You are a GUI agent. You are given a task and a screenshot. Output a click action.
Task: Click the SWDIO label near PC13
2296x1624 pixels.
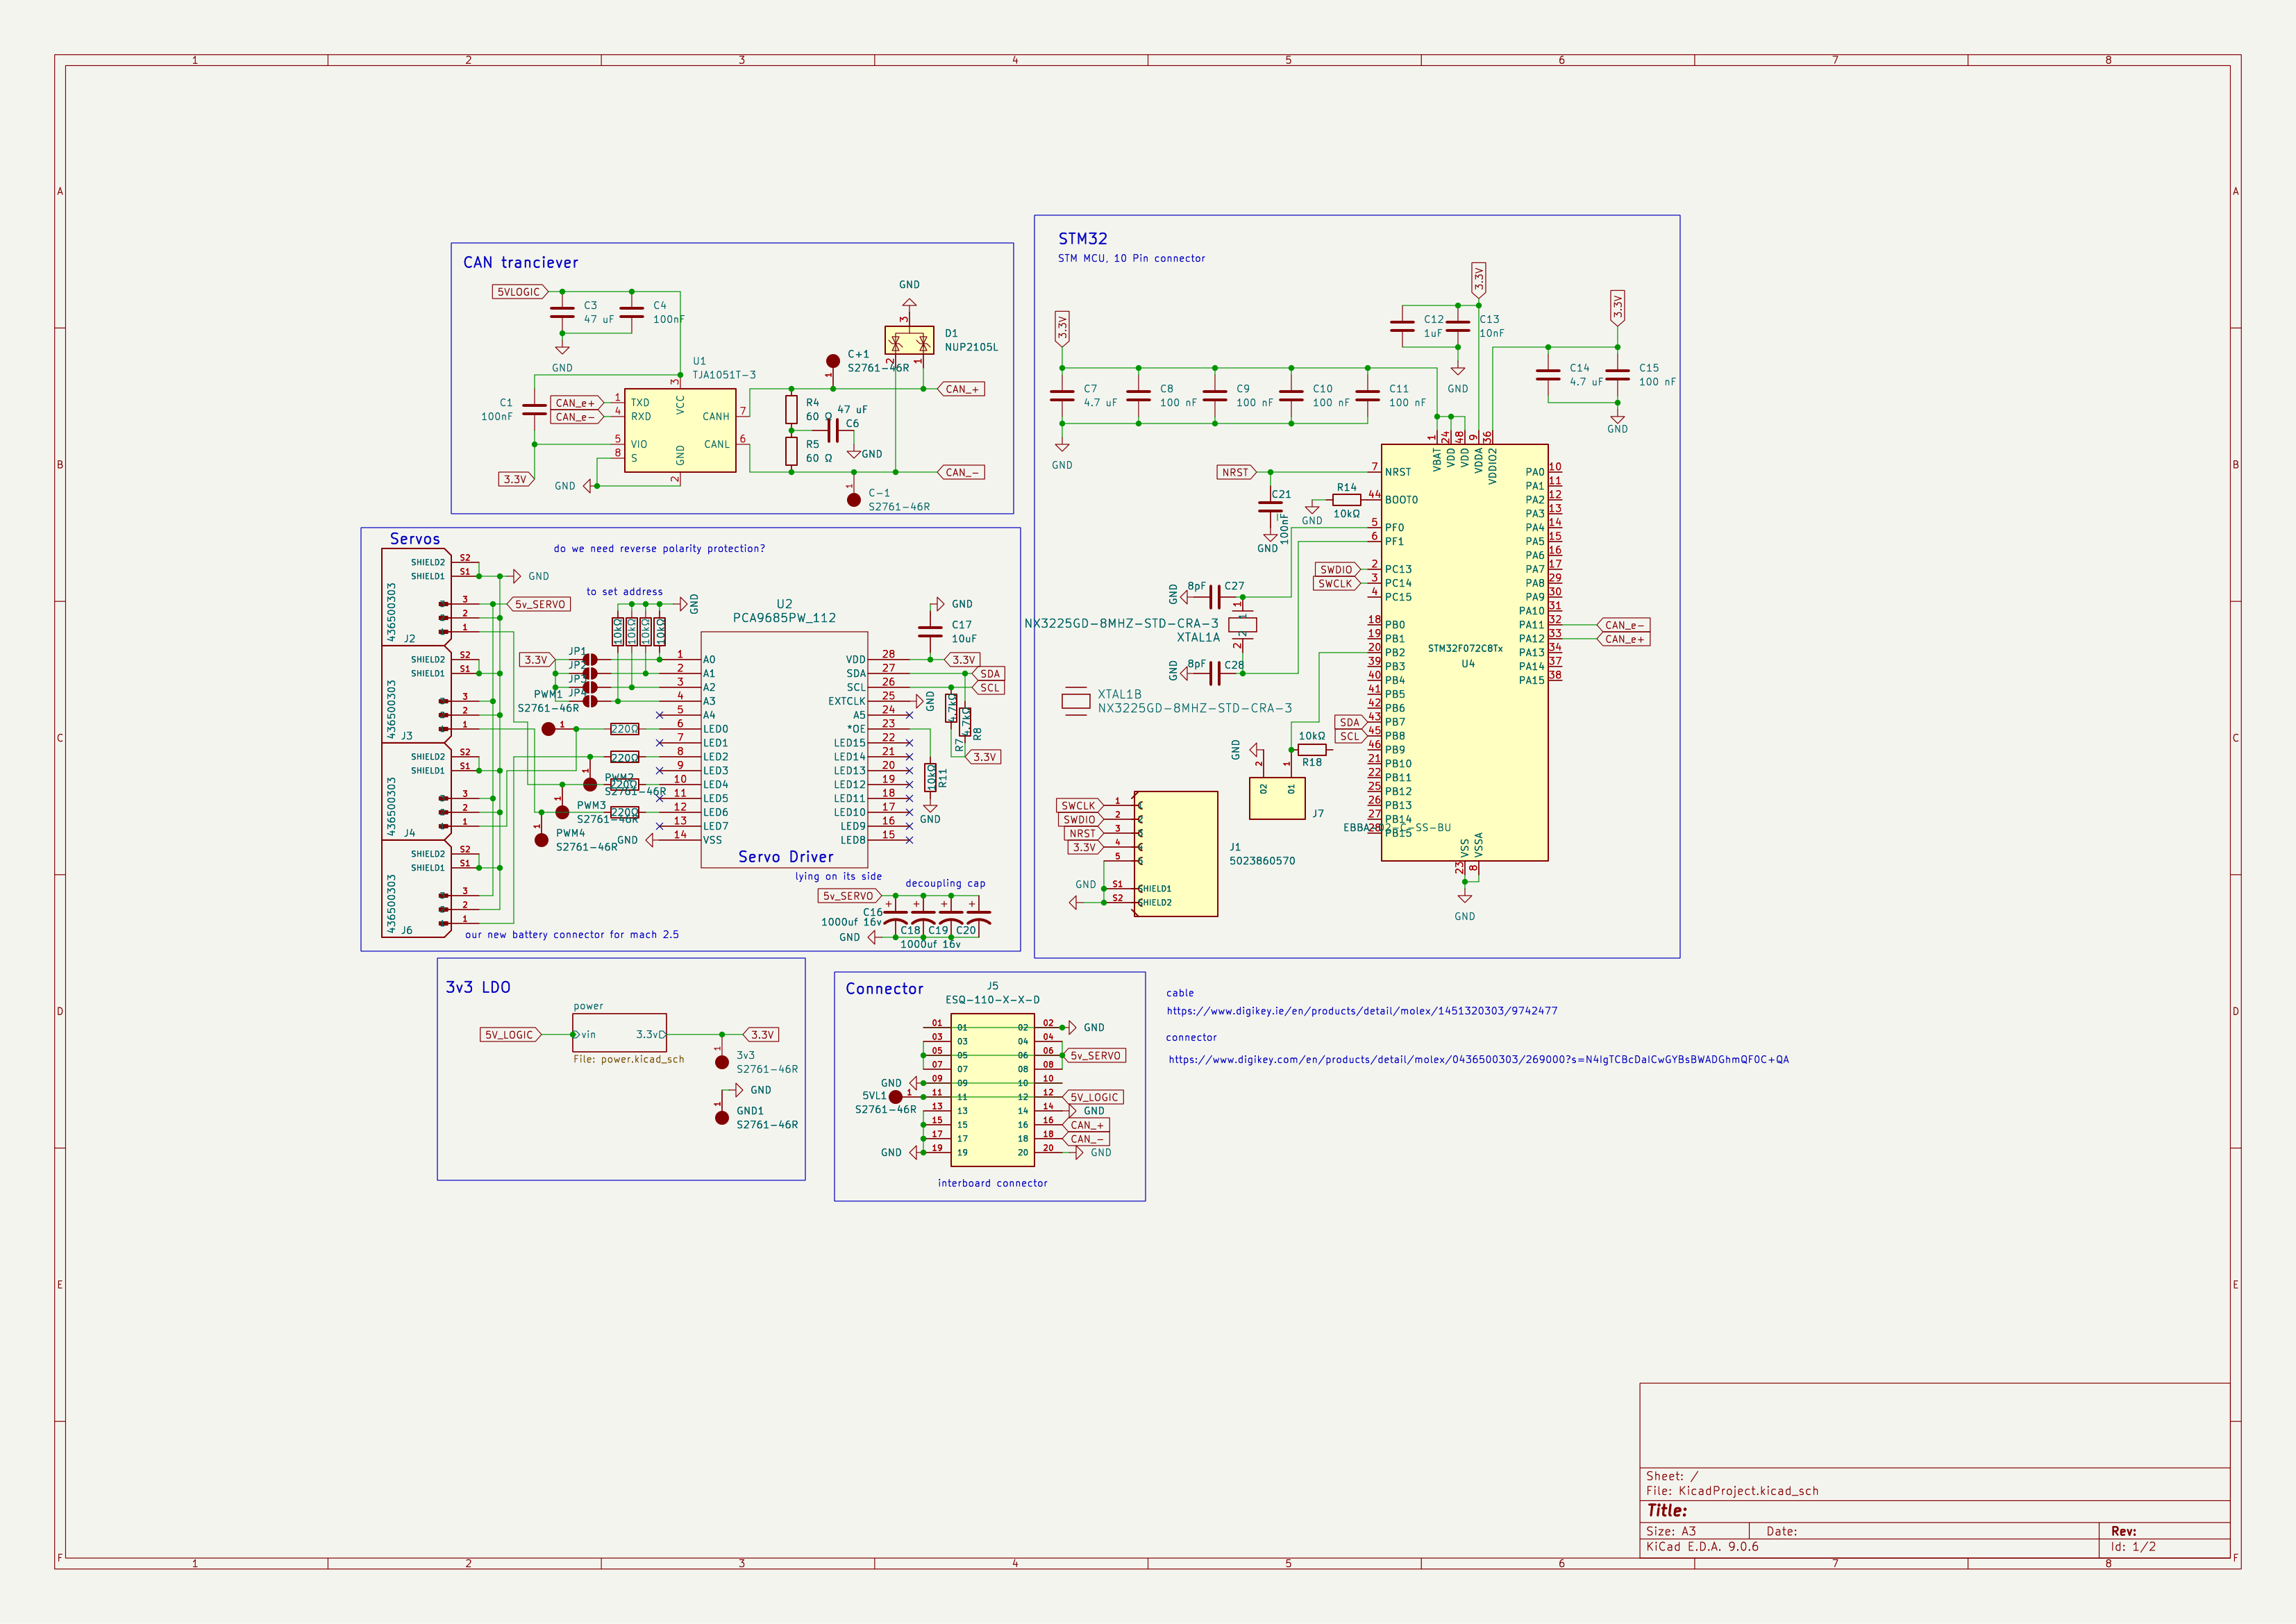(1337, 569)
